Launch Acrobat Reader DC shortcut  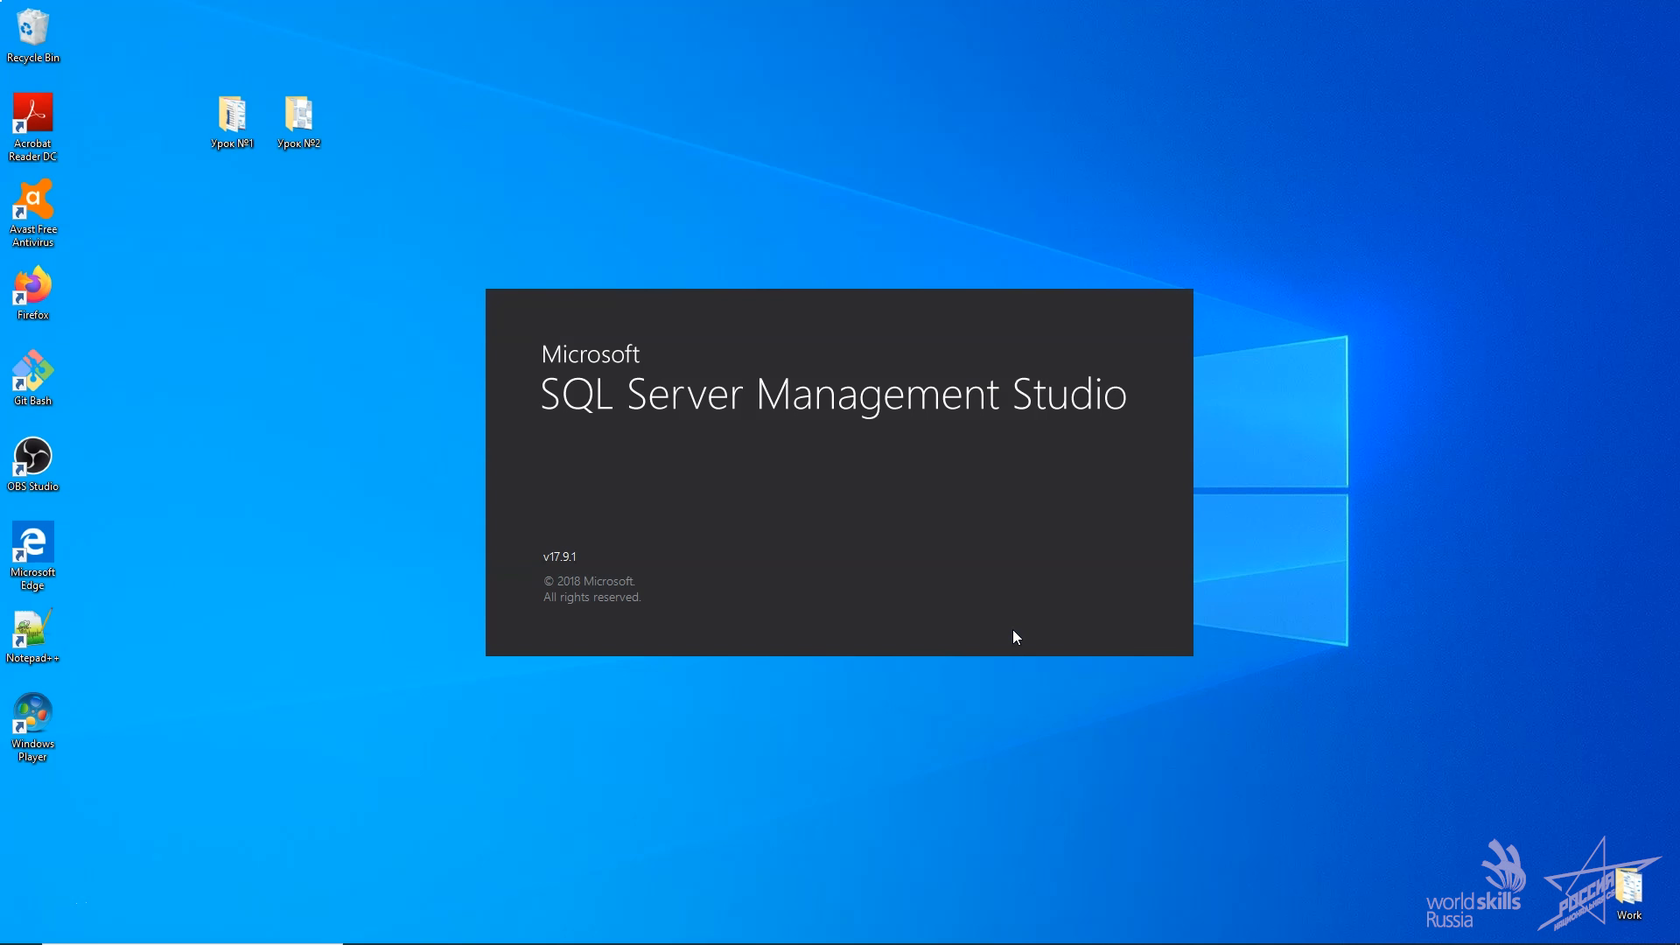33,127
